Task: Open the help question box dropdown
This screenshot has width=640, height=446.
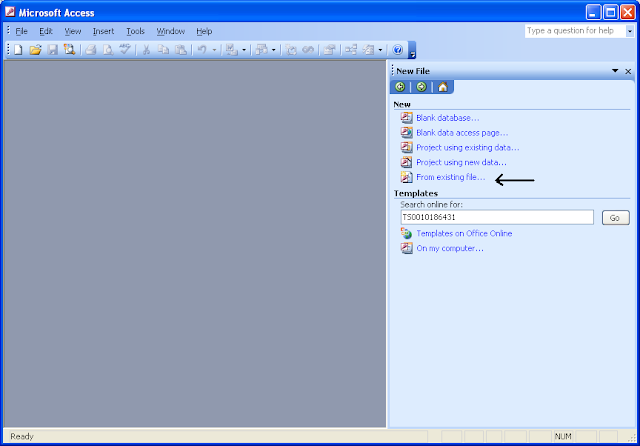Action: [x=630, y=31]
